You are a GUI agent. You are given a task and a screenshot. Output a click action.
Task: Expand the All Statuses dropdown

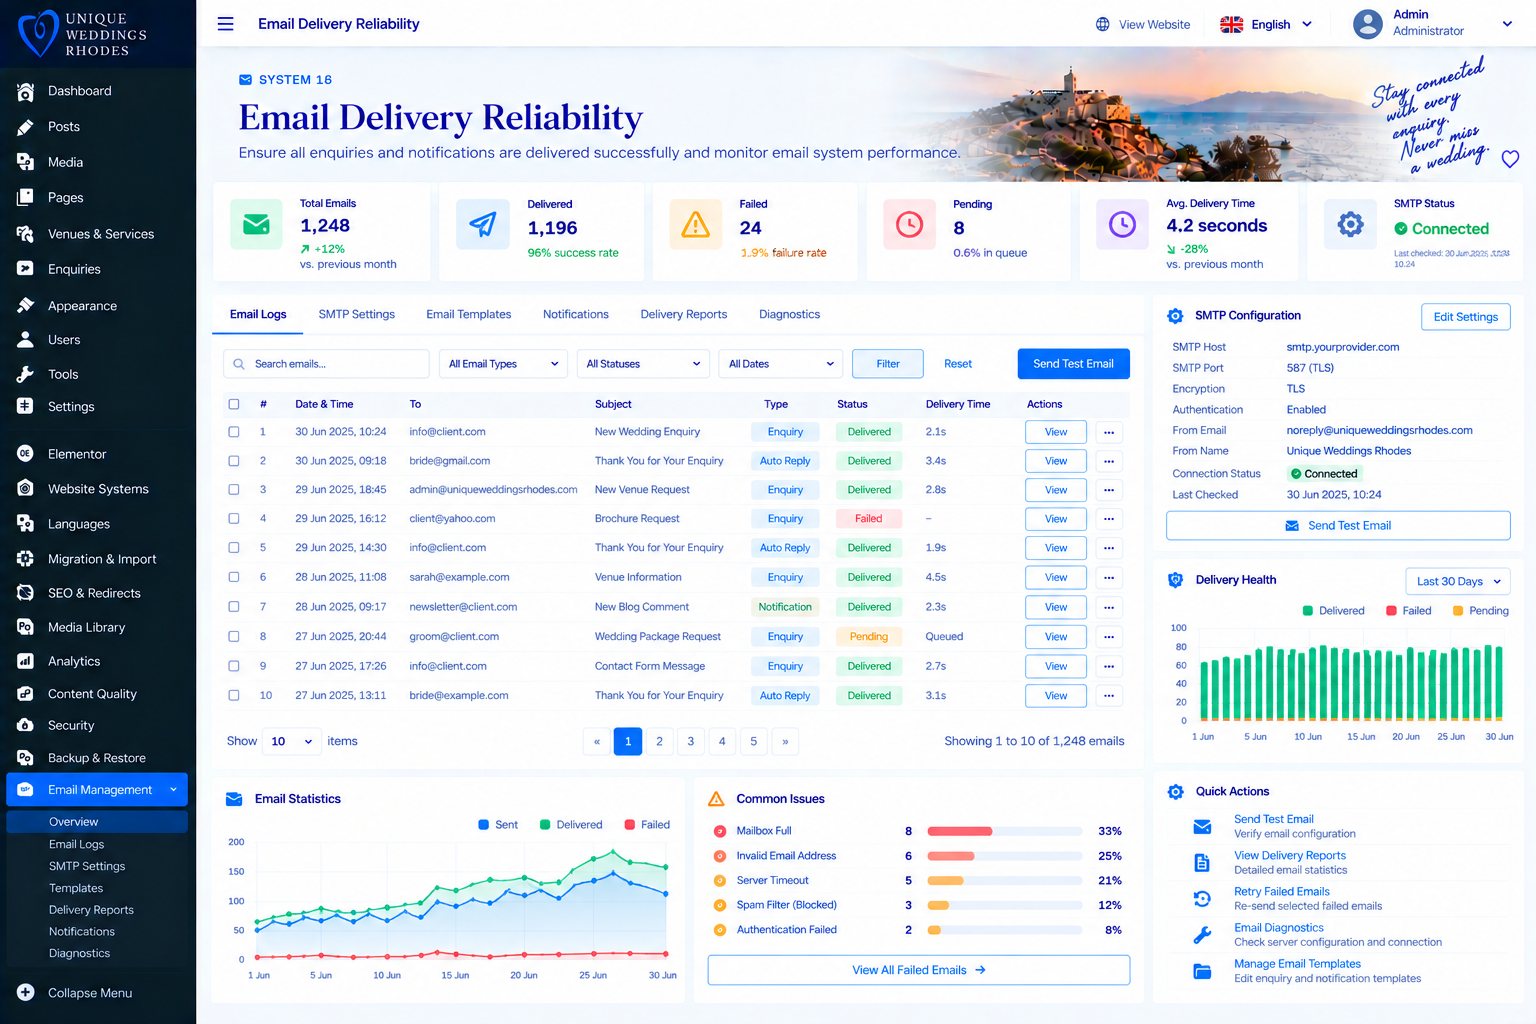tap(643, 364)
